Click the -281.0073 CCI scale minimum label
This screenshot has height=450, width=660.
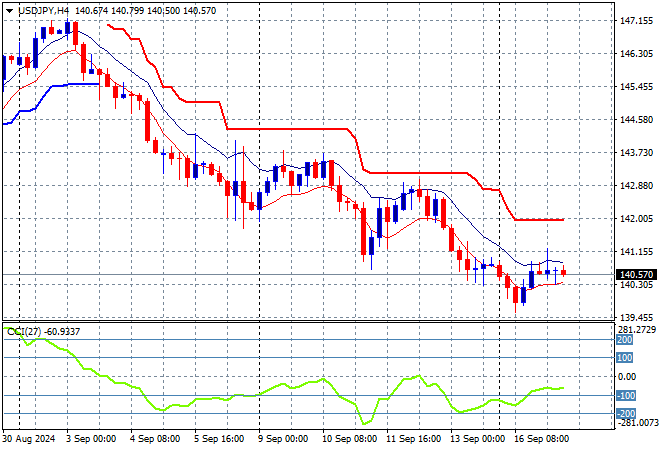click(637, 423)
